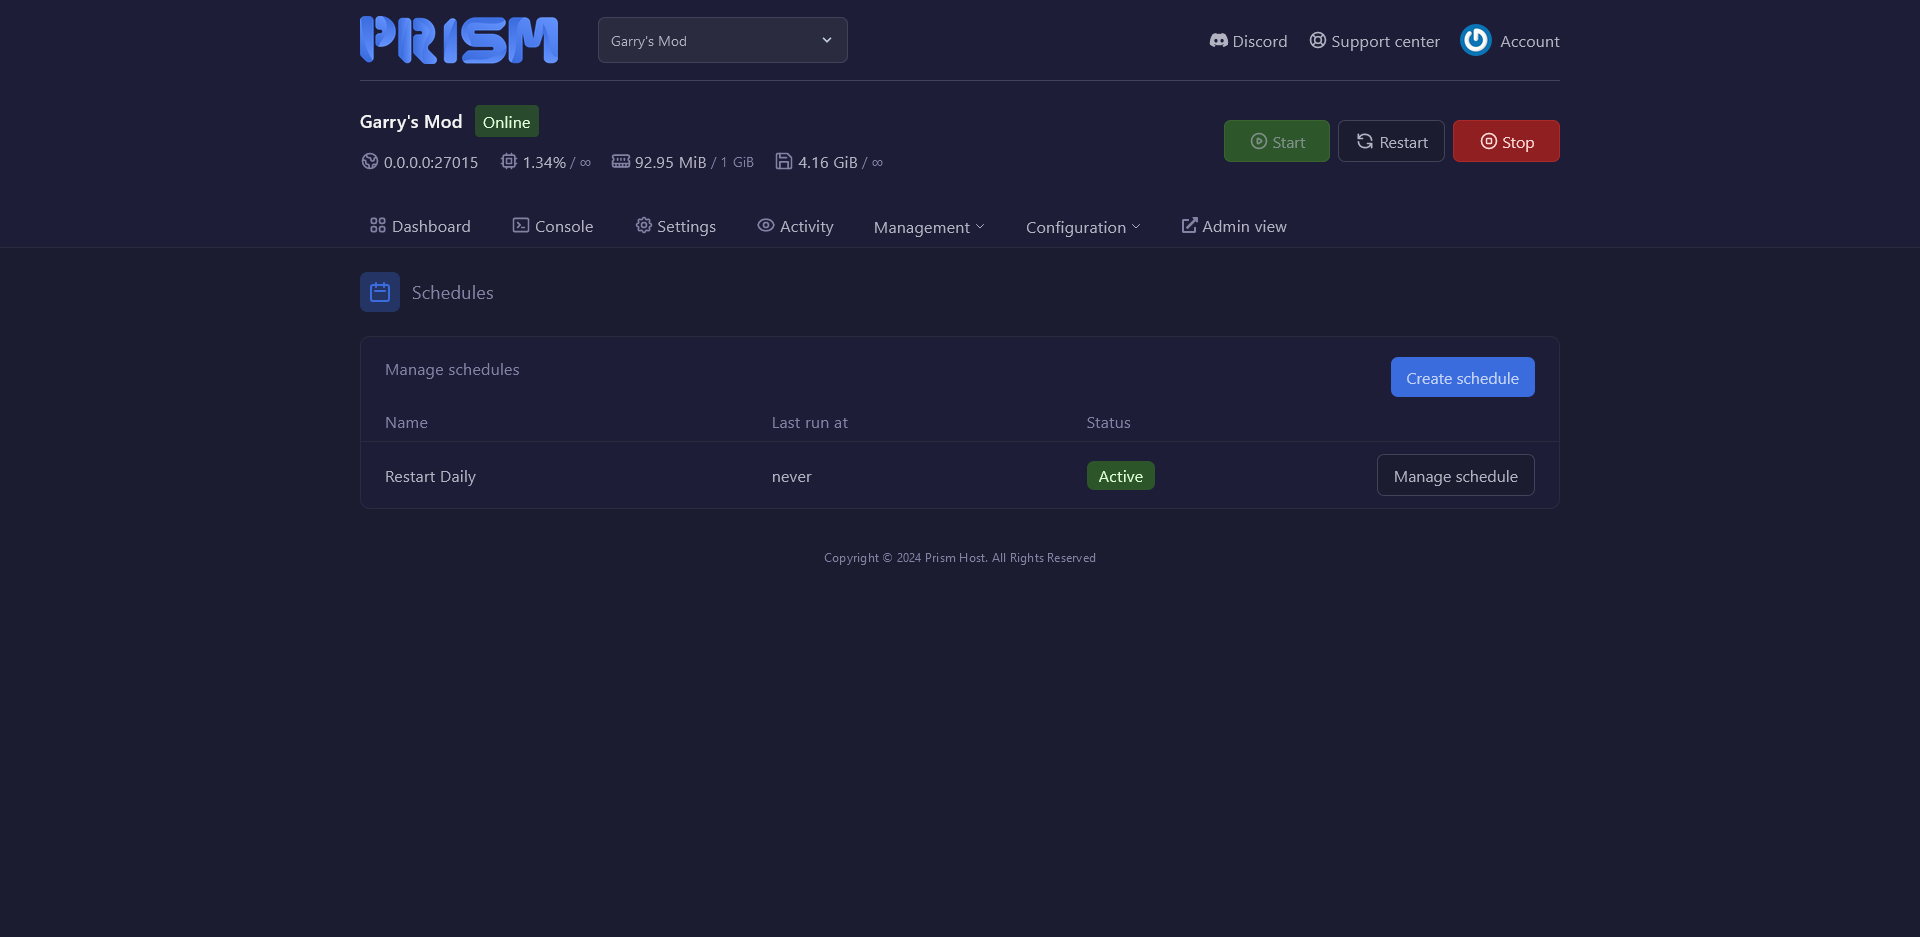Click the server IP address globe icon
Image resolution: width=1920 pixels, height=937 pixels.
tap(370, 161)
